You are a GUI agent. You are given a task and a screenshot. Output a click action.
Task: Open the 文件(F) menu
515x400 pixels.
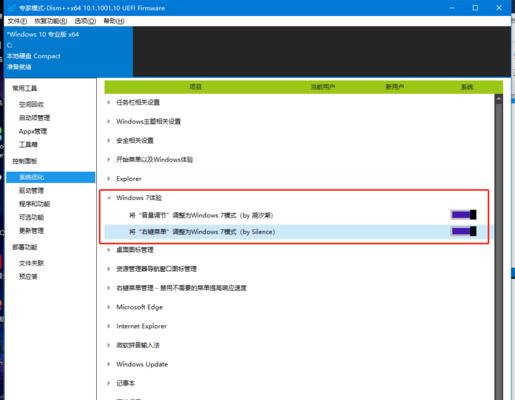pyautogui.click(x=17, y=21)
